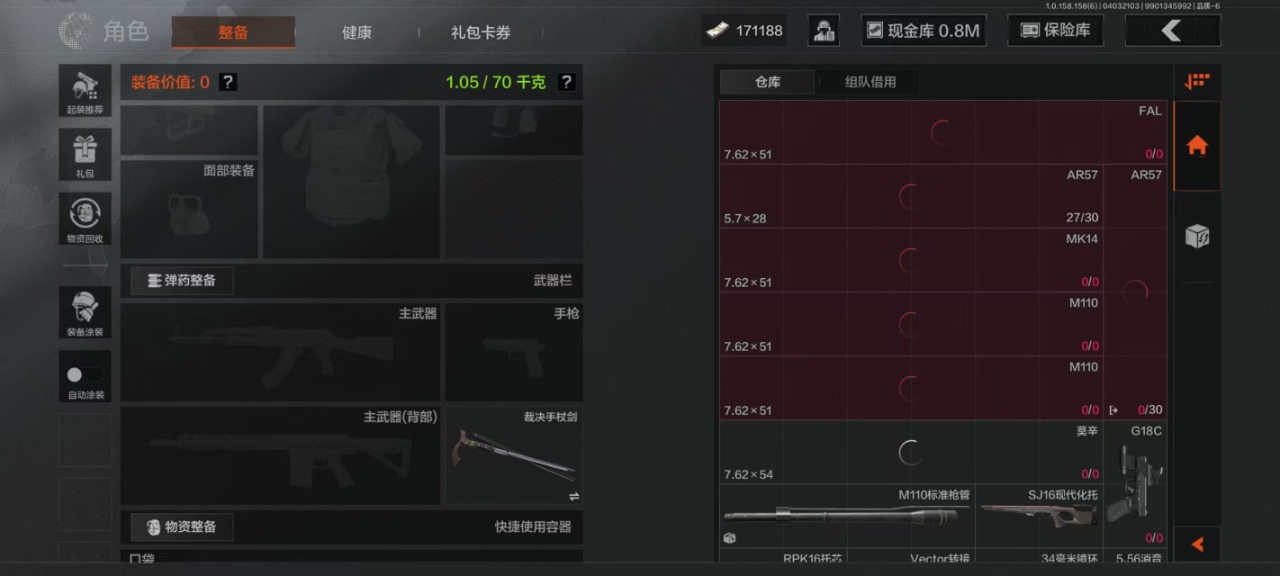Screen dimensions: 1280x576
Task: Select the warehouse home icon in sidebar
Action: (1196, 146)
